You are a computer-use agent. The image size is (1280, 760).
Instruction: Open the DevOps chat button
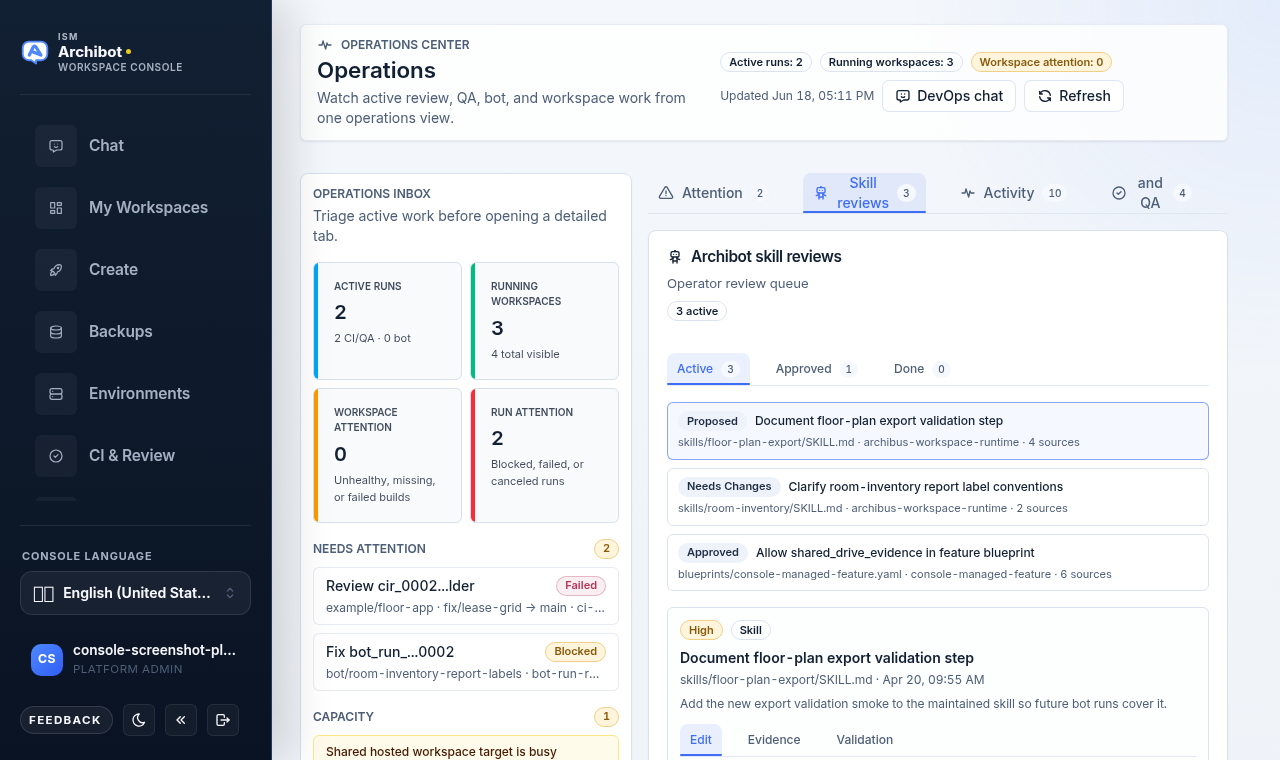tap(949, 96)
